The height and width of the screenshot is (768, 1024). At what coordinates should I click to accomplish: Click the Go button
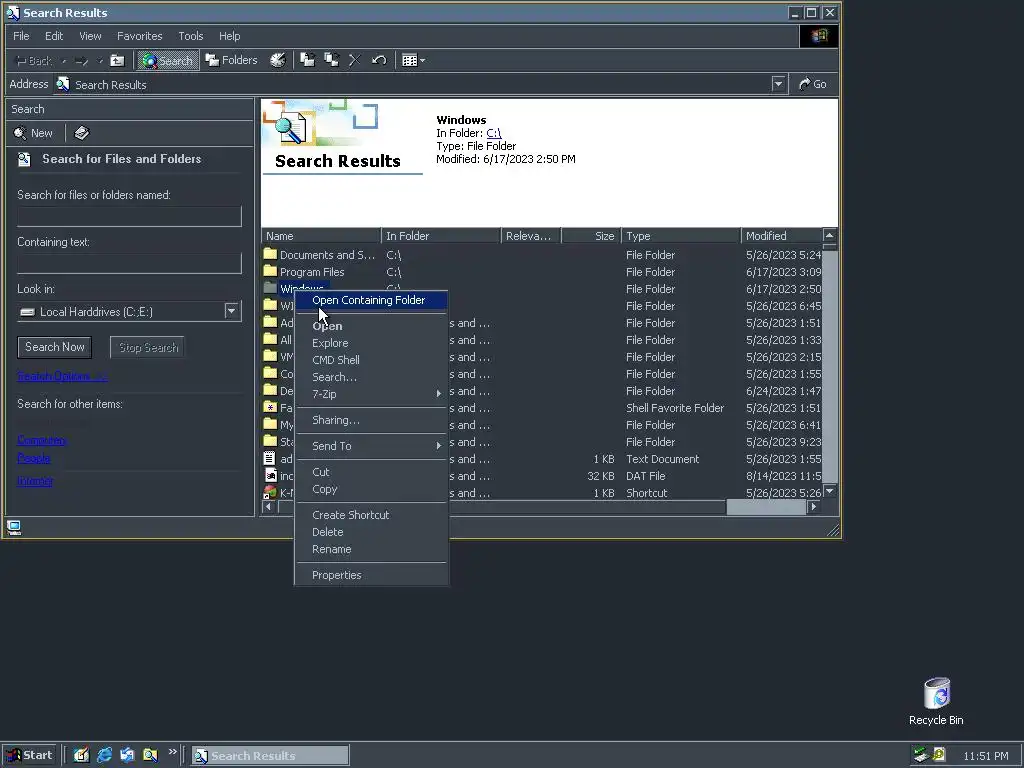coord(813,84)
